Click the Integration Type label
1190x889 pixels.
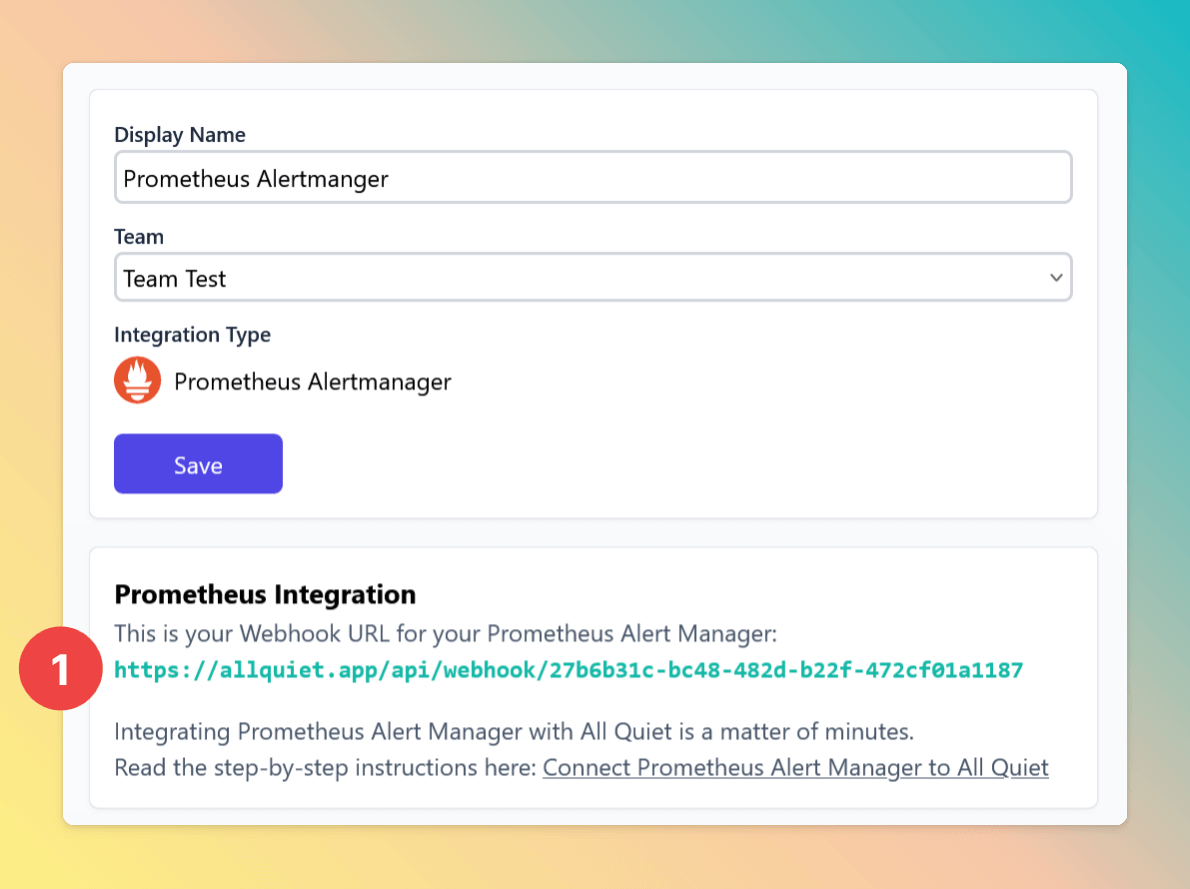point(192,335)
